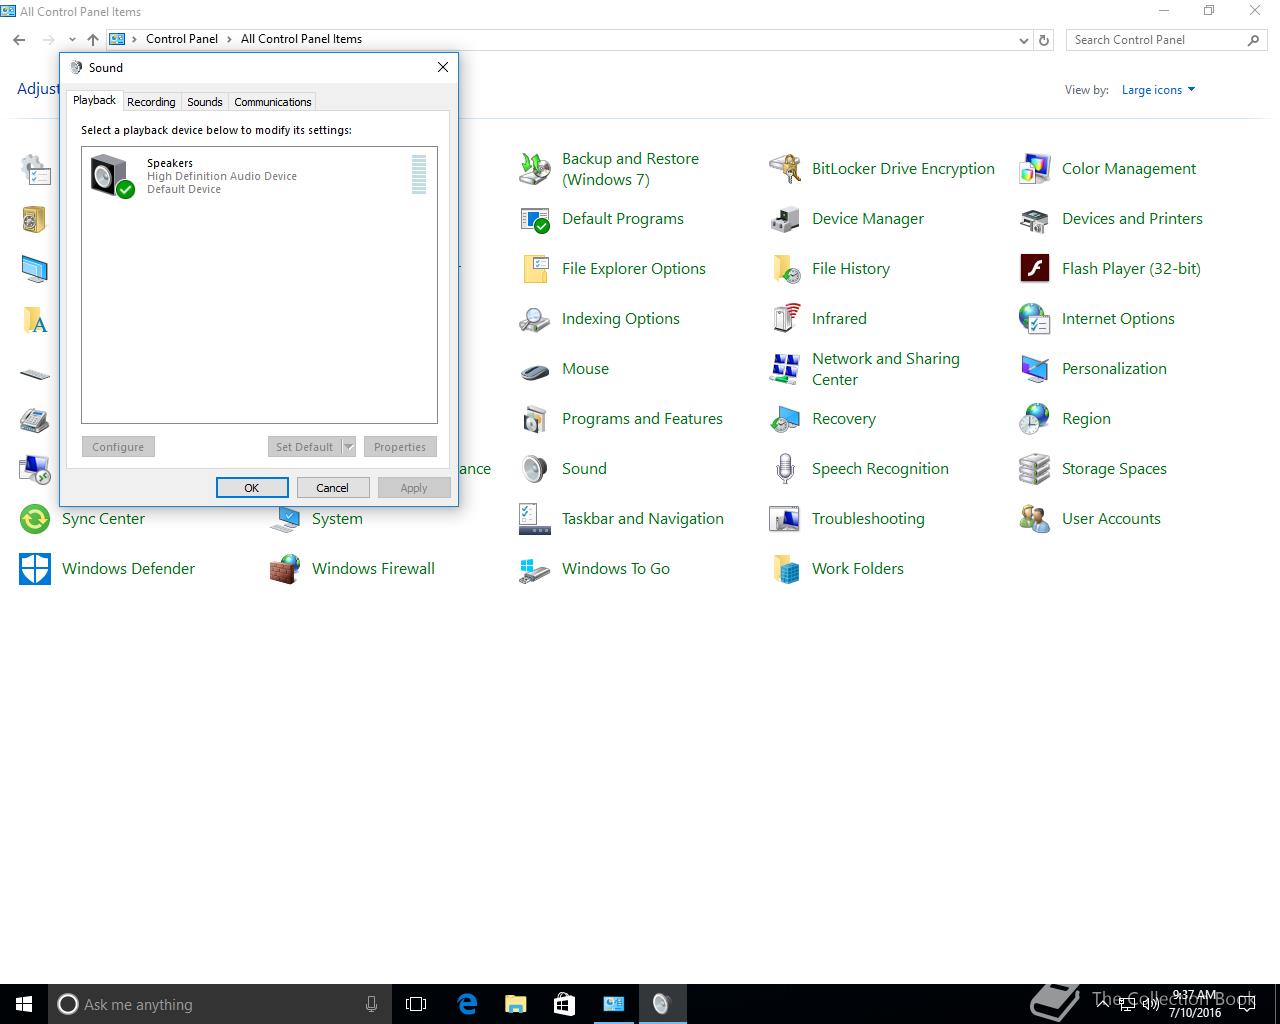This screenshot has height=1024, width=1280.
Task: Switch to the Communications tab
Action: click(x=273, y=102)
